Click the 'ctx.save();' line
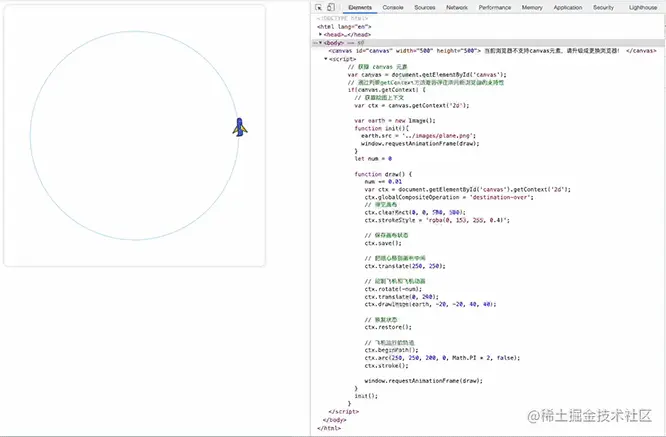Viewport: 666px width, 437px height. [x=383, y=243]
